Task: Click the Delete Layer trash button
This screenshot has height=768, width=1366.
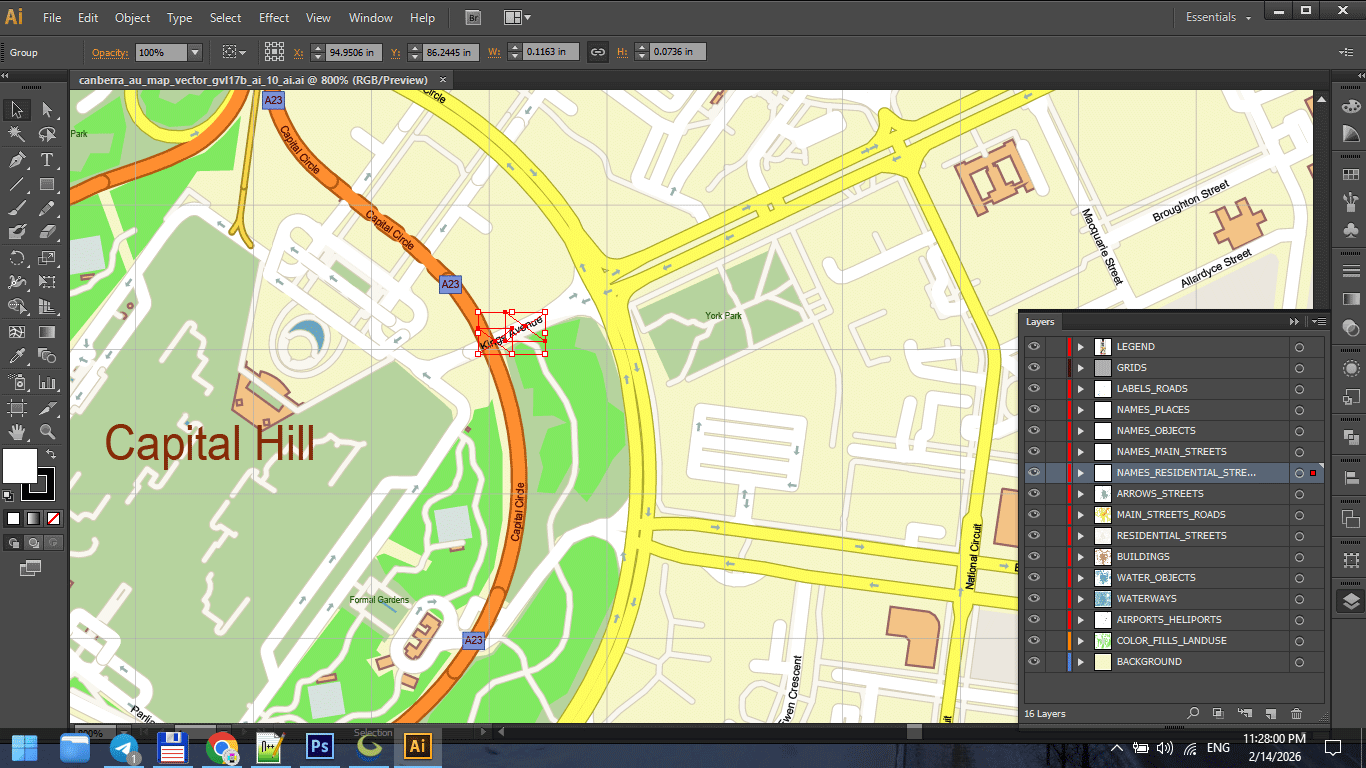Action: coord(1296,713)
